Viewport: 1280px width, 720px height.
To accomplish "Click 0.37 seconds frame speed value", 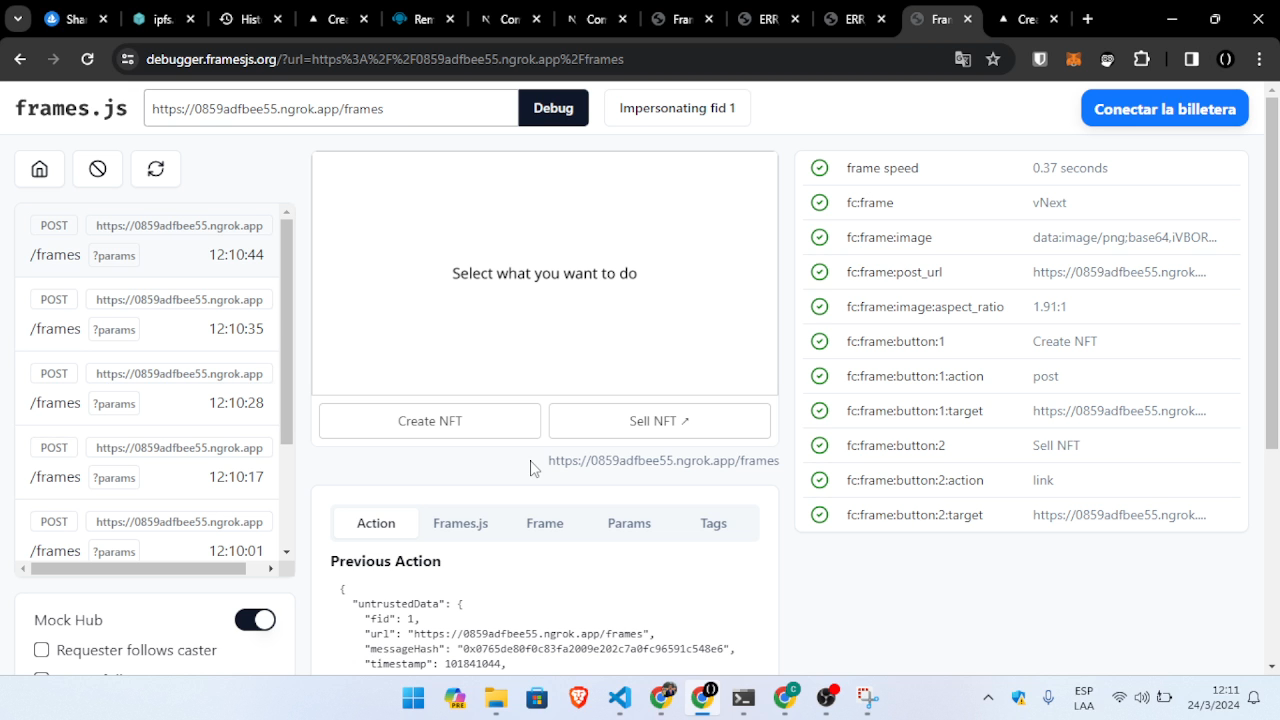I will coord(1070,168).
